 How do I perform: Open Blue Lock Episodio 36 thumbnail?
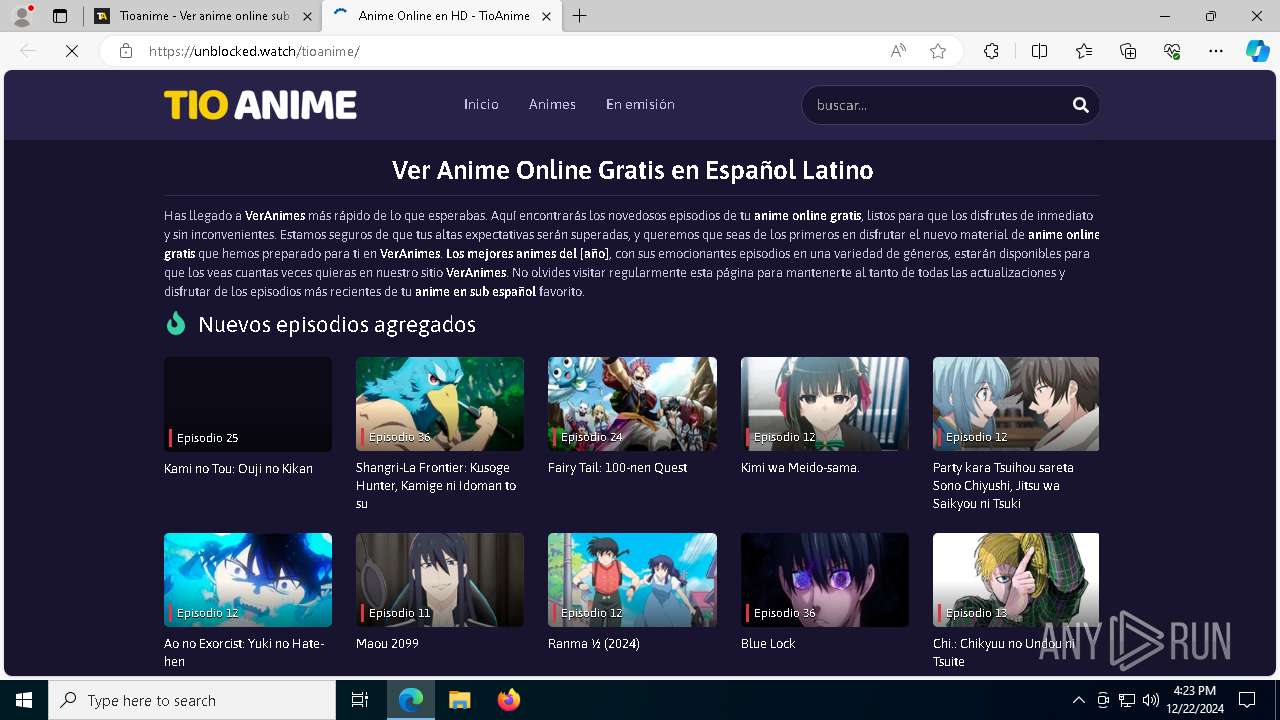click(x=825, y=580)
